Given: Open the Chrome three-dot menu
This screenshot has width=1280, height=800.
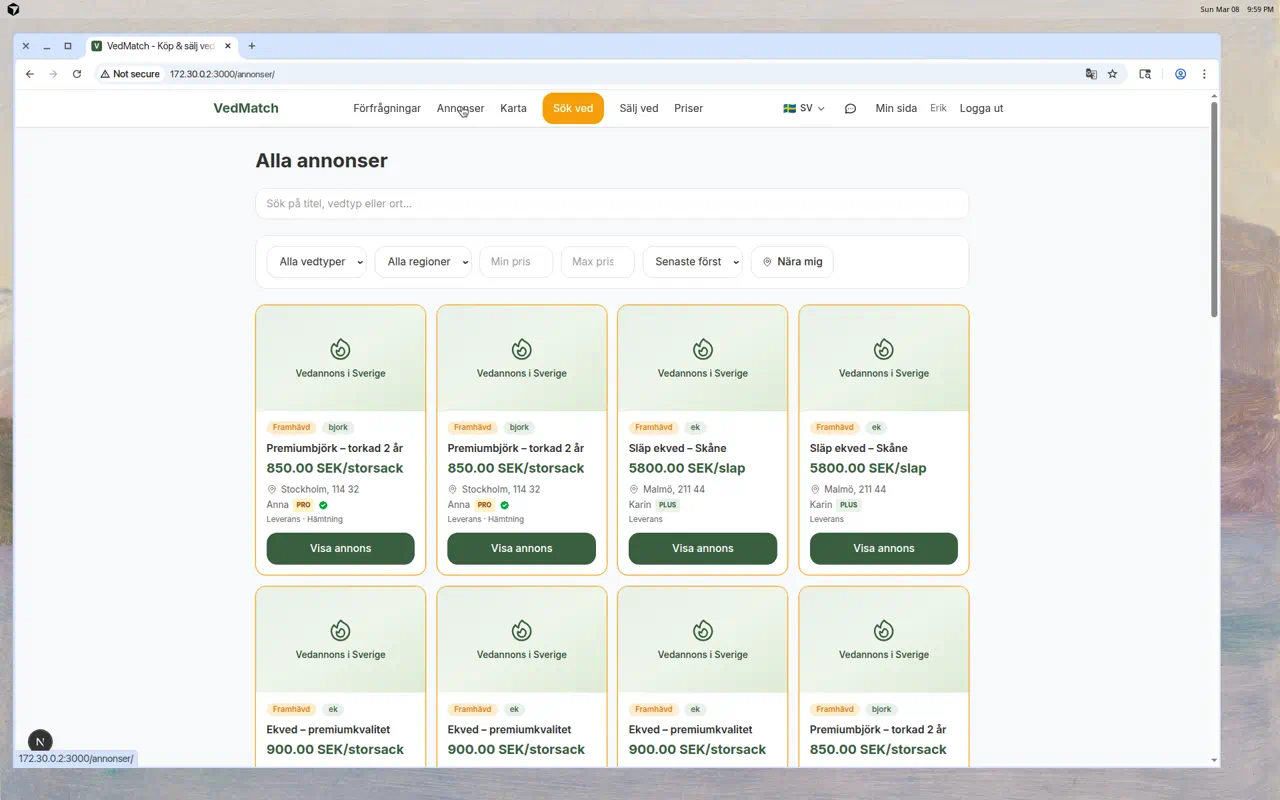Looking at the screenshot, I should pyautogui.click(x=1204, y=74).
